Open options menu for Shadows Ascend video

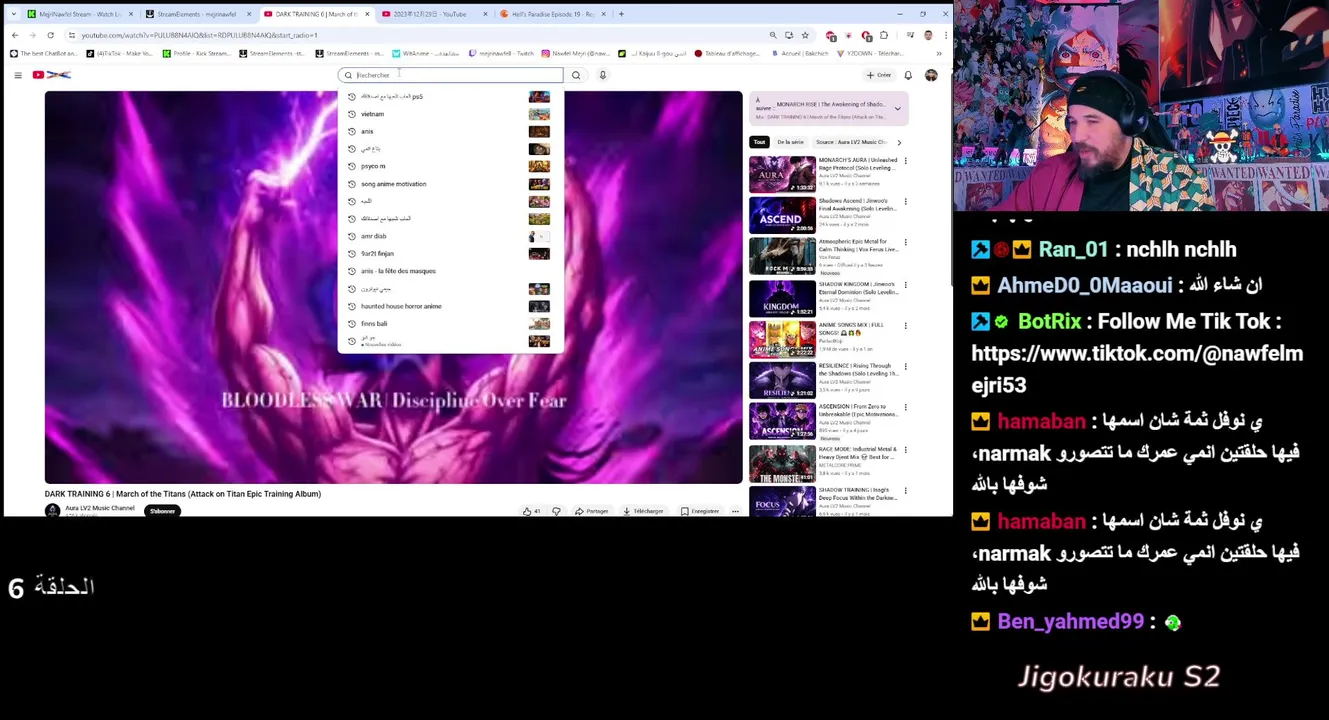(x=906, y=202)
